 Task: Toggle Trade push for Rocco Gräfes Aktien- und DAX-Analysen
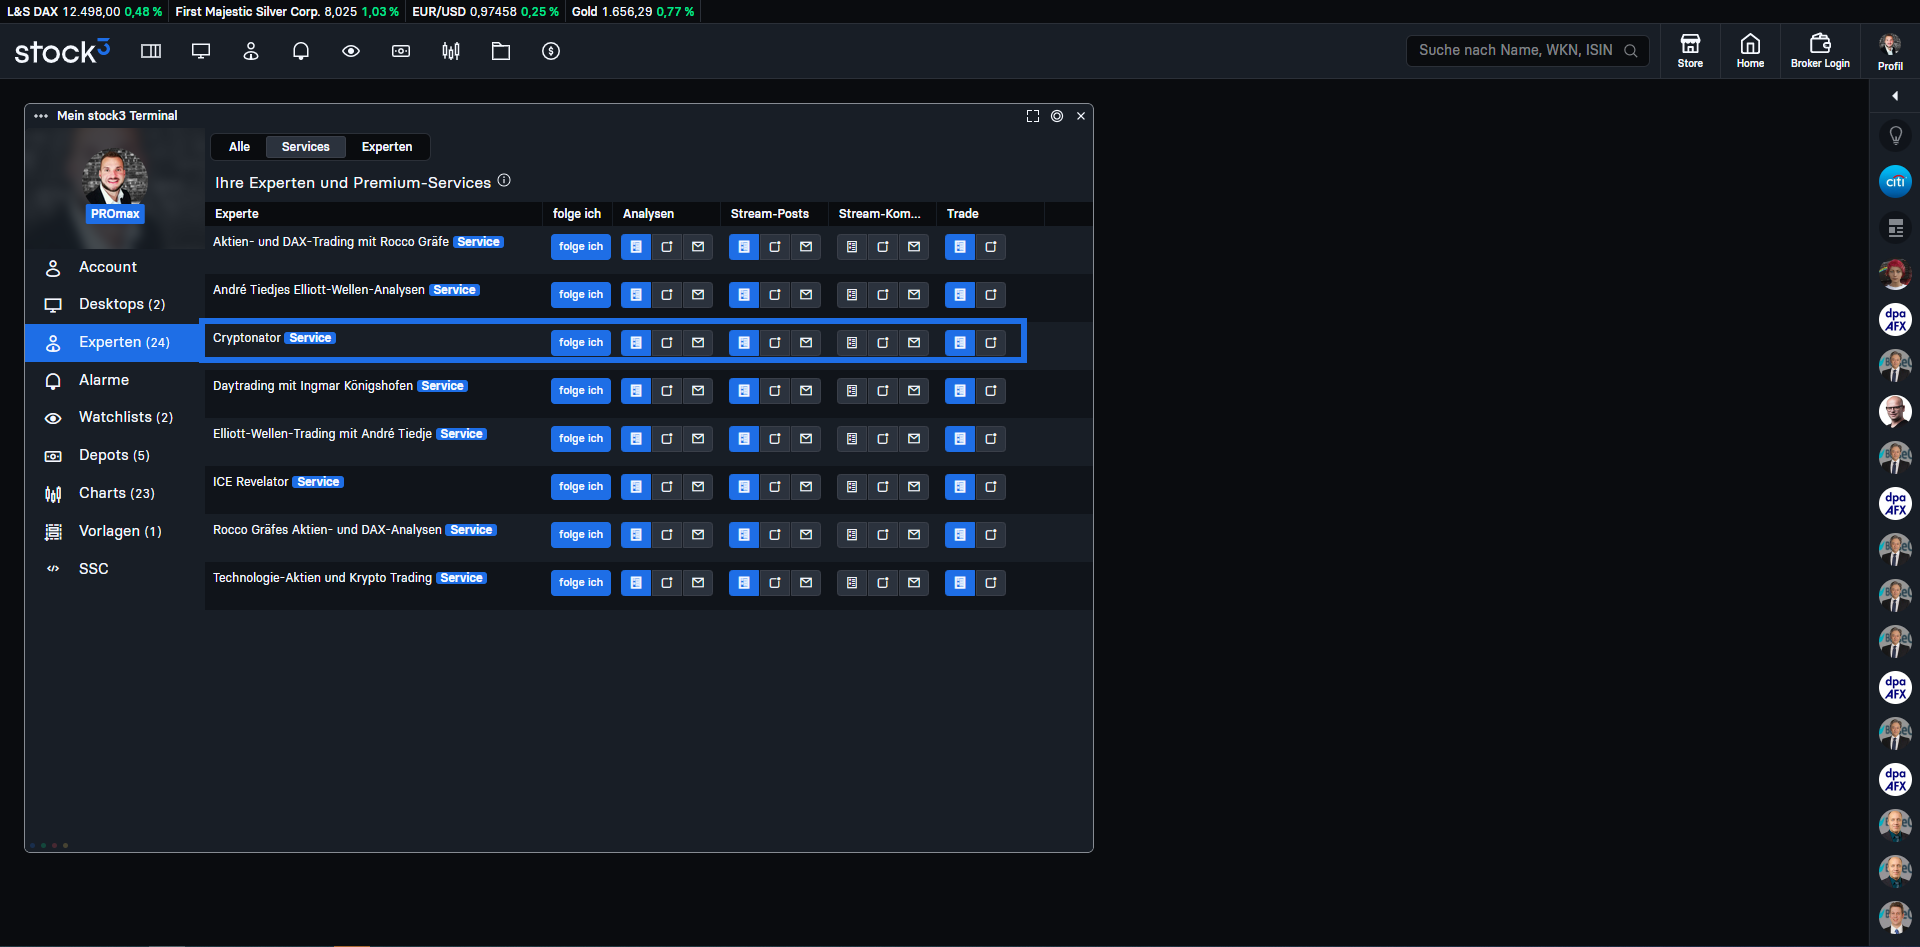coord(991,535)
